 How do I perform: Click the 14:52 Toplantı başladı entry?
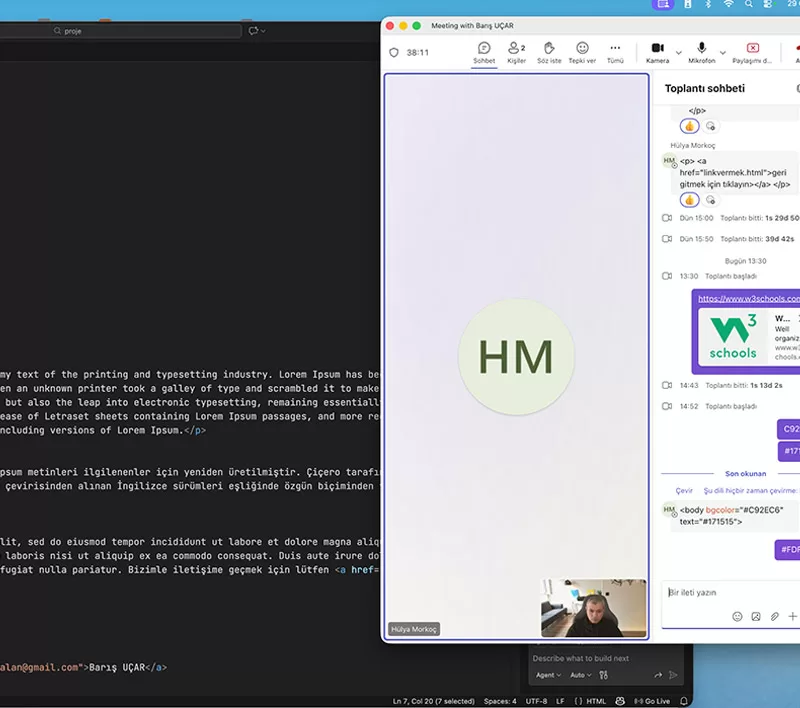coord(709,407)
